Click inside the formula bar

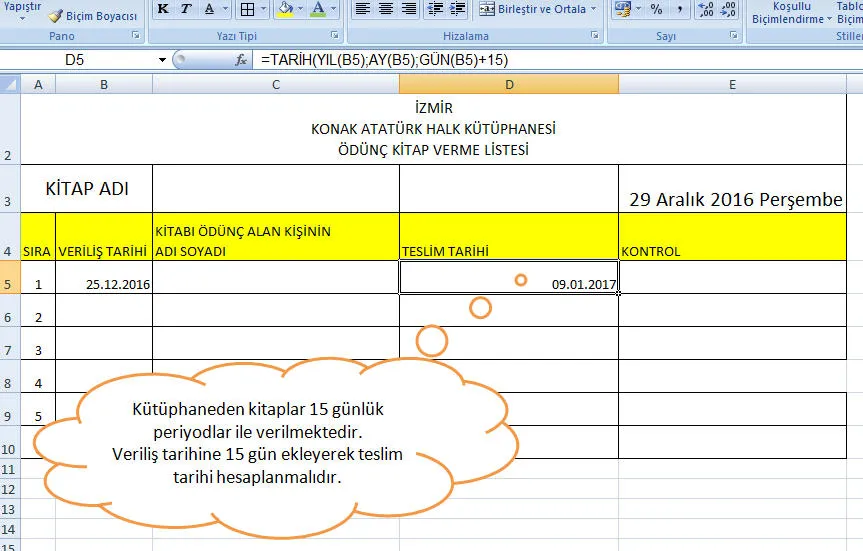[550, 60]
